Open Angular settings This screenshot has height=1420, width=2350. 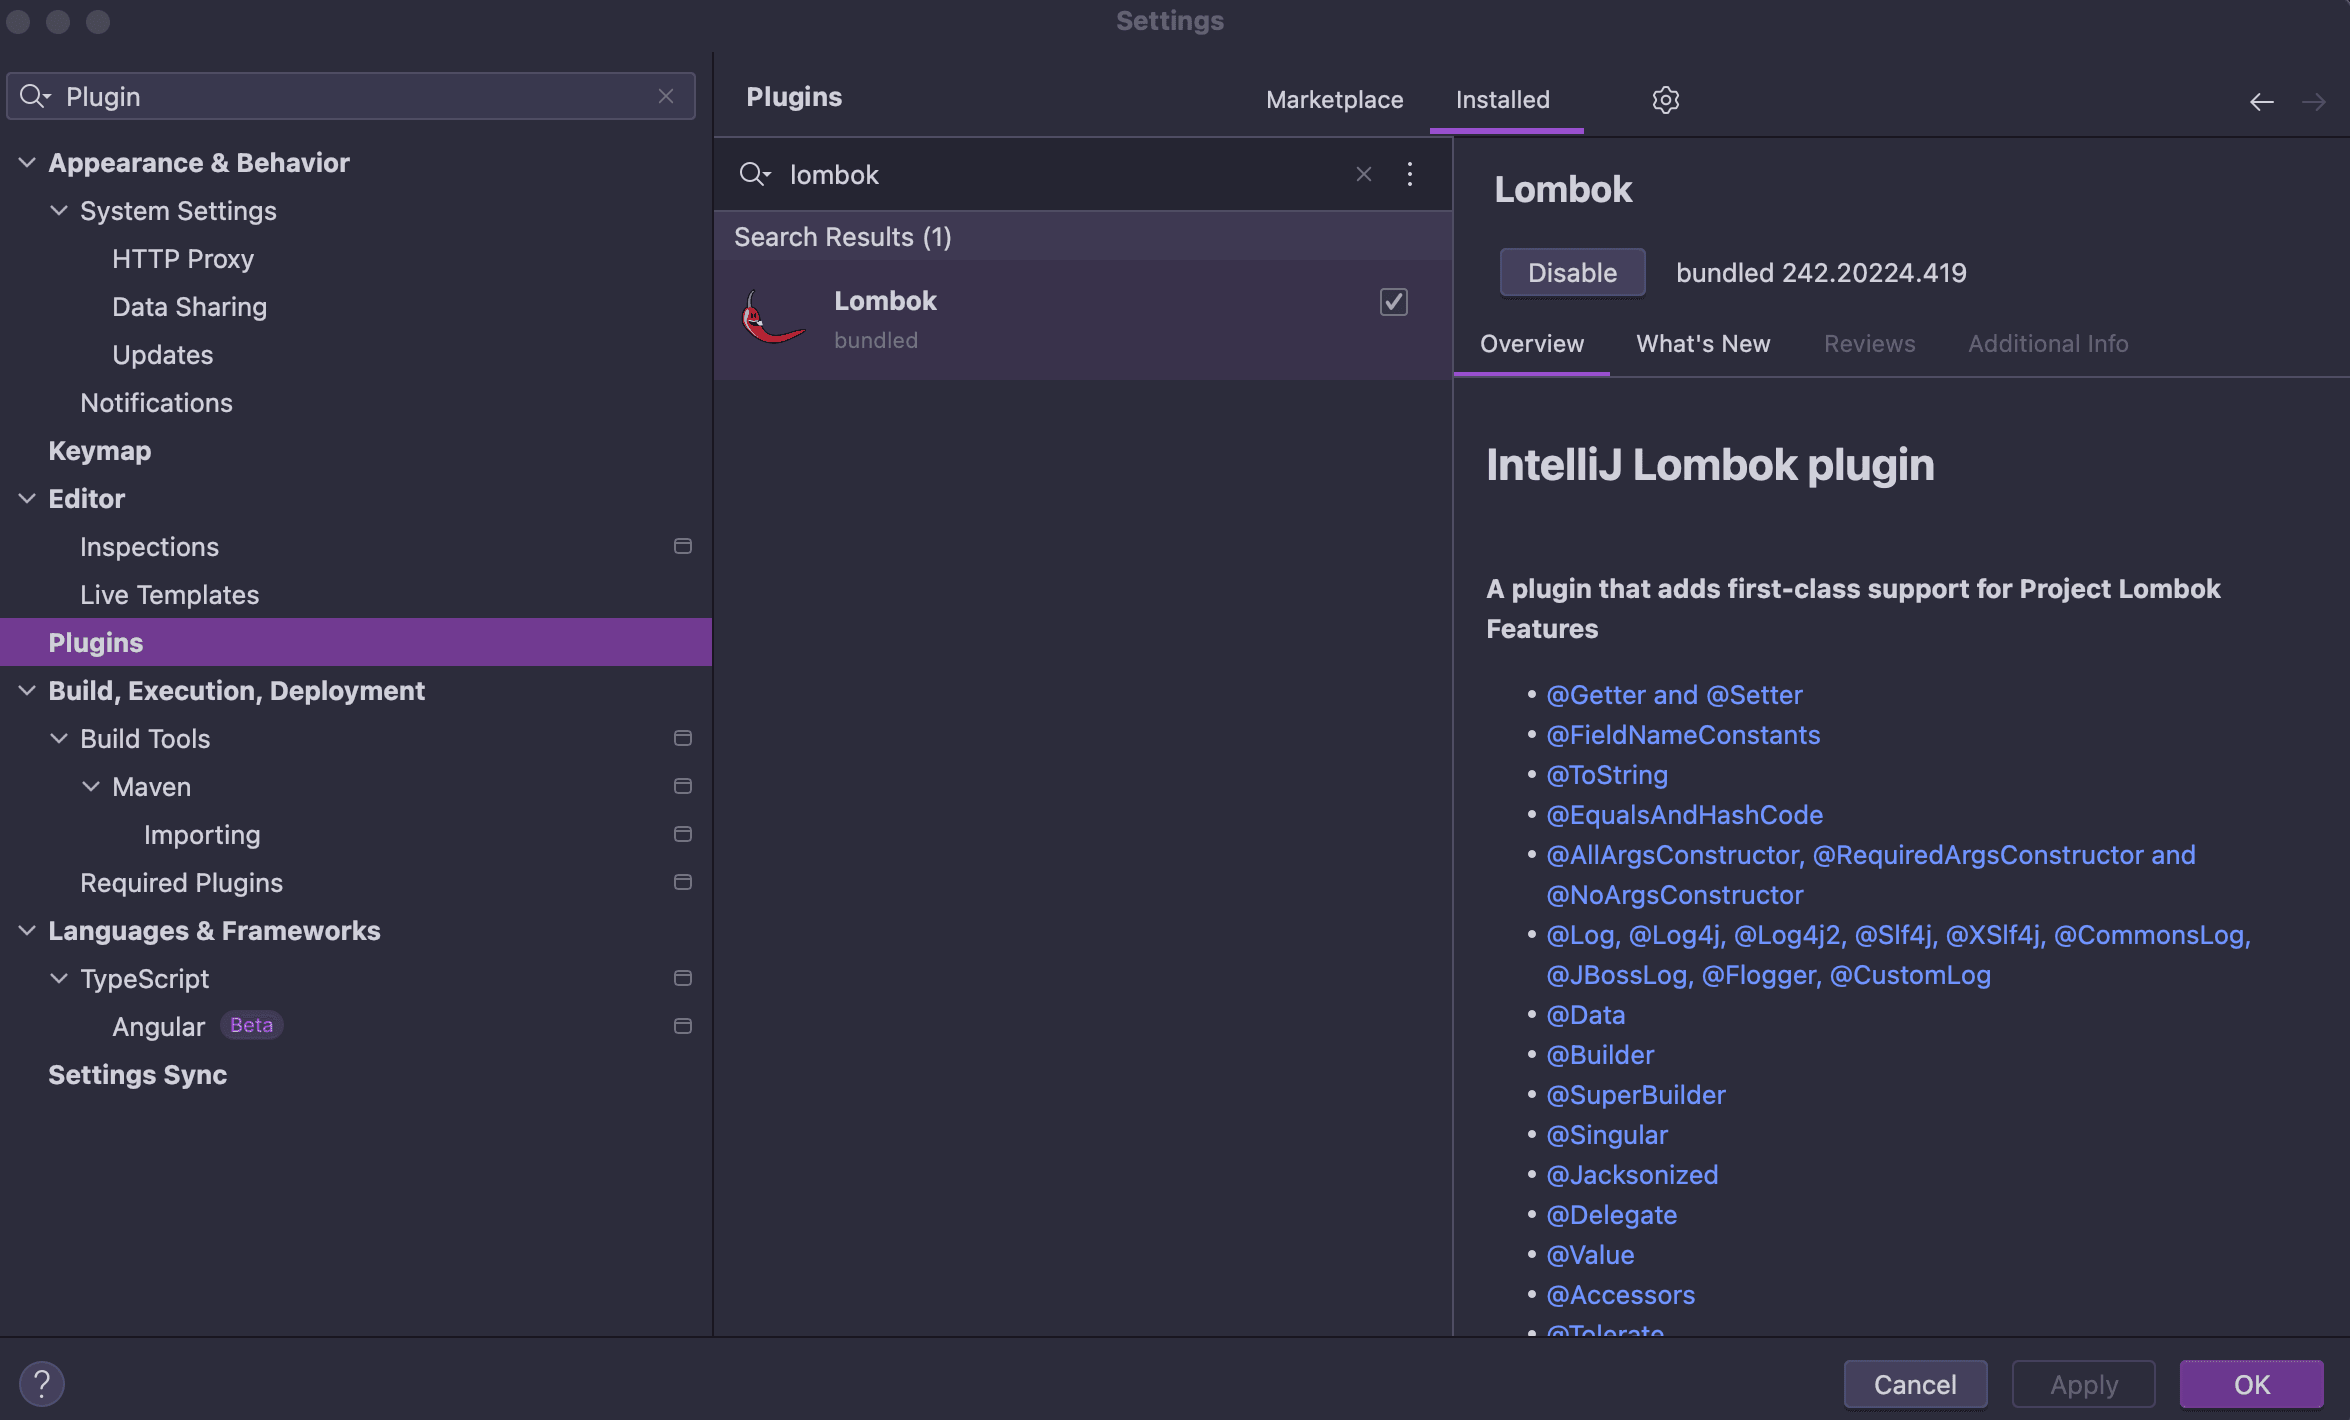158,1026
